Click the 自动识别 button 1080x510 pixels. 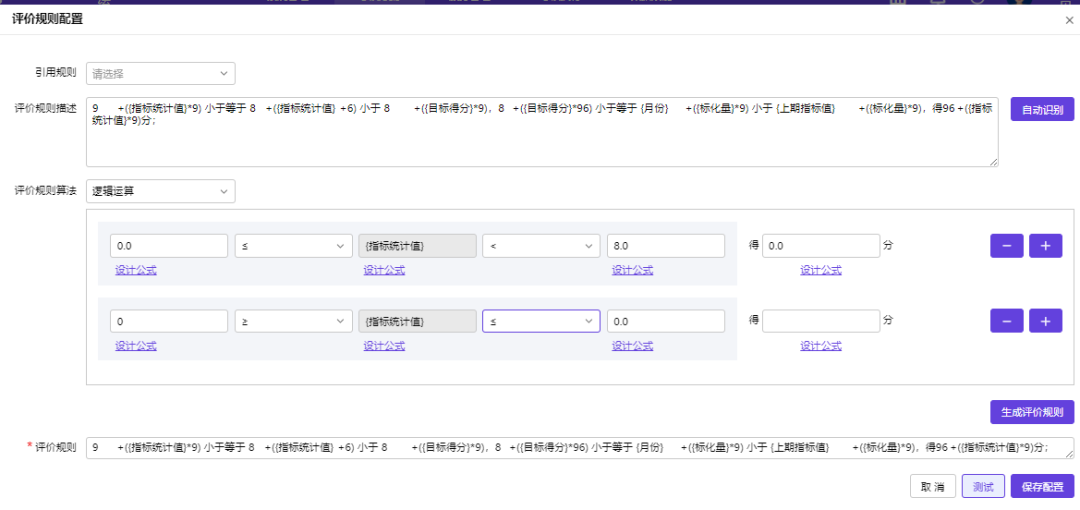(1042, 109)
